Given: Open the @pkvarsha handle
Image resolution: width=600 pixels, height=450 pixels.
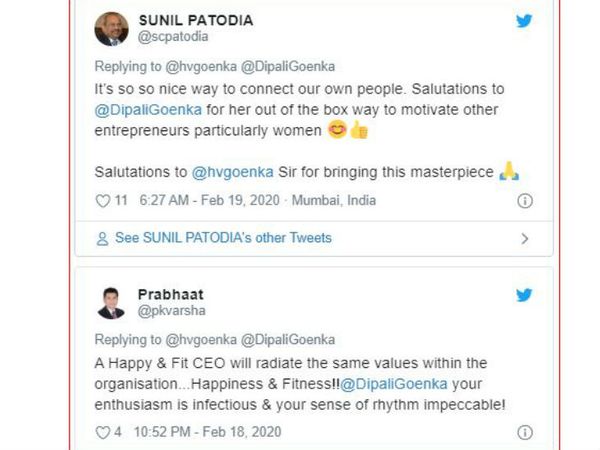Looking at the screenshot, I should coord(165,312).
